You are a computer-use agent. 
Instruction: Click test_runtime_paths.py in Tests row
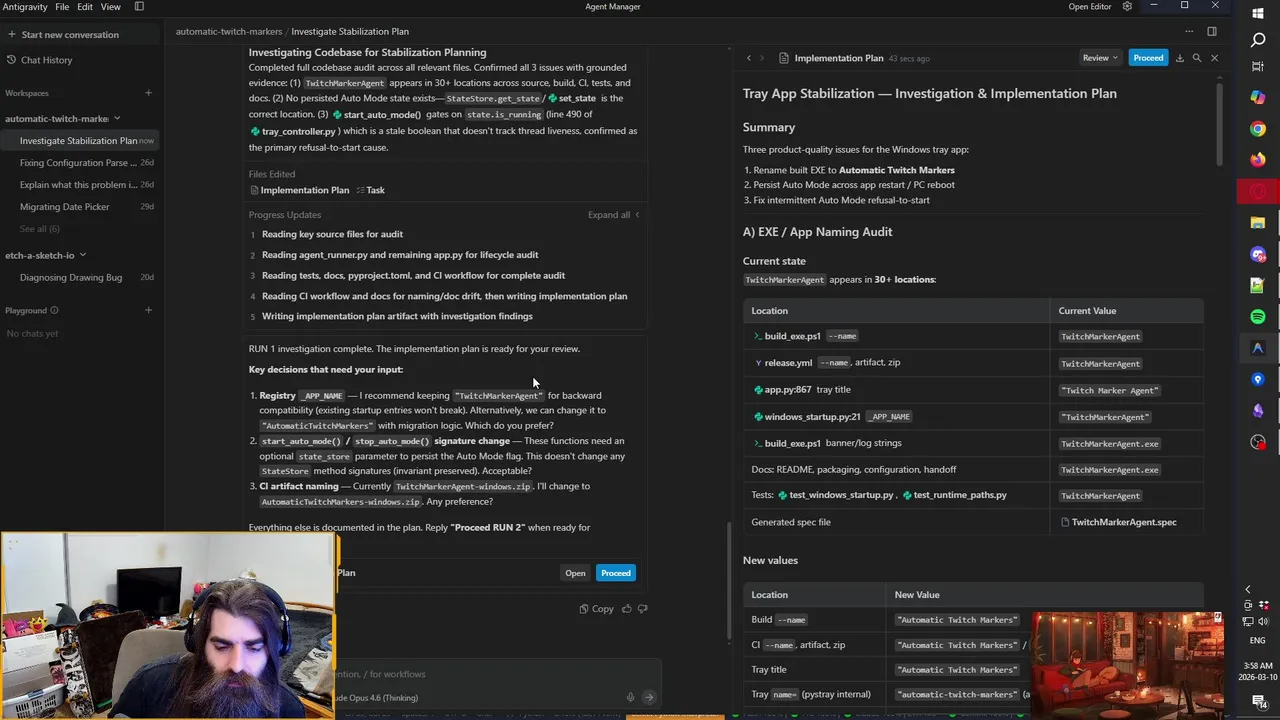coord(954,495)
